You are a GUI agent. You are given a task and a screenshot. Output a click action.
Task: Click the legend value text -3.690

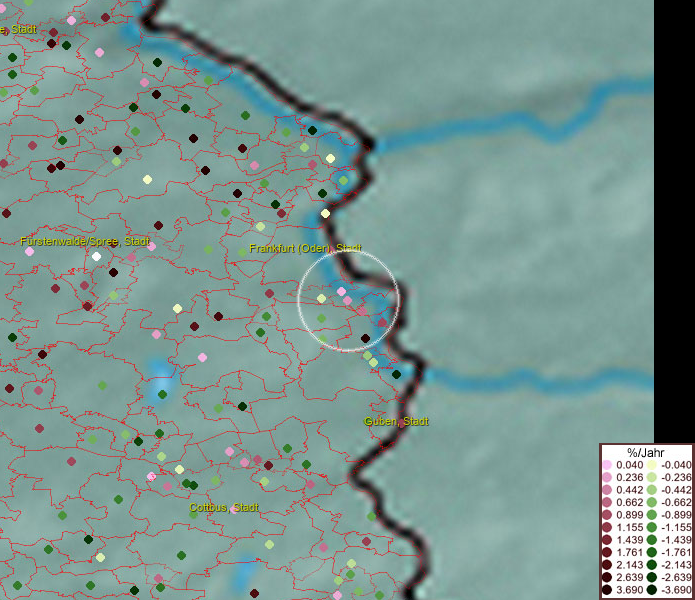coord(676,590)
